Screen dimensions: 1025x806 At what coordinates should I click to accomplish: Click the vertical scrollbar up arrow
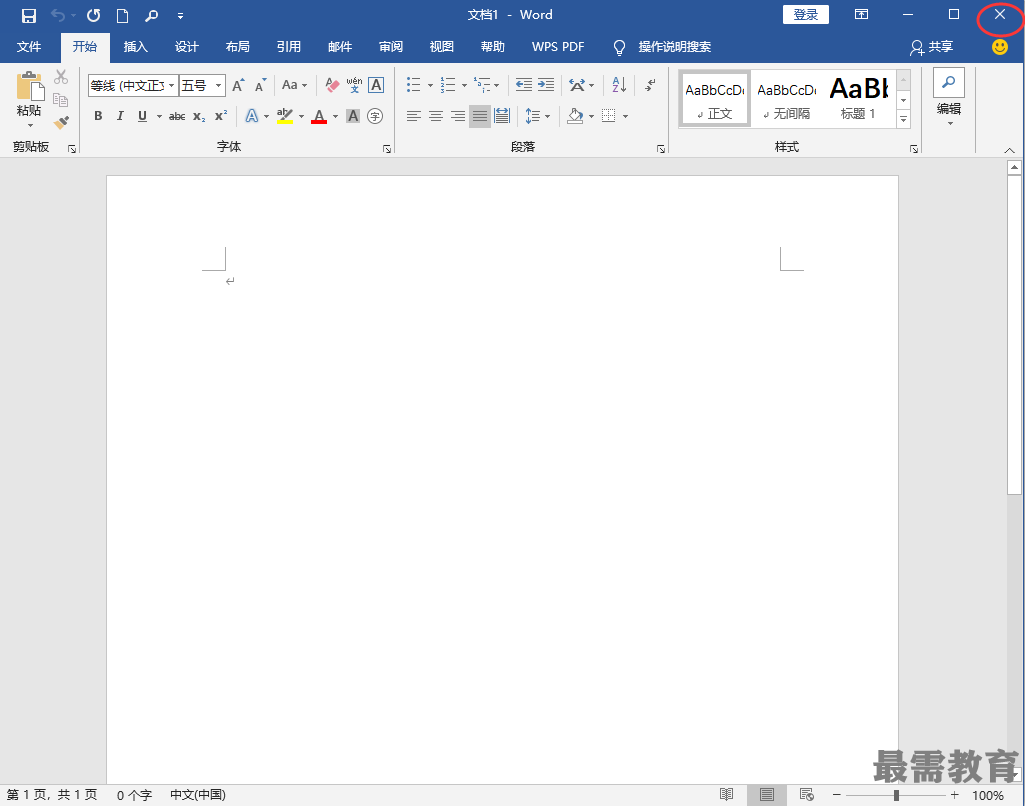pos(1014,167)
